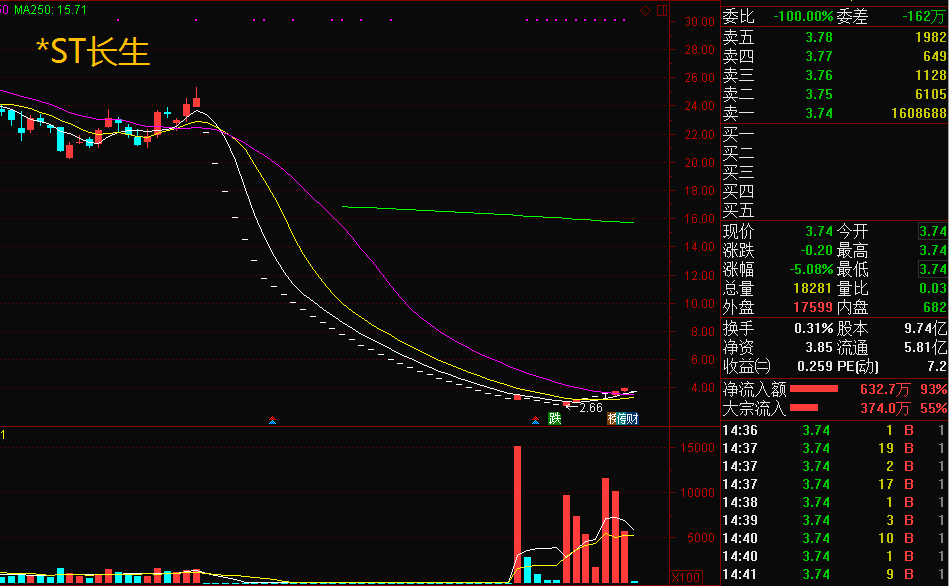Click the PE(动) value 7.2

(x=937, y=367)
